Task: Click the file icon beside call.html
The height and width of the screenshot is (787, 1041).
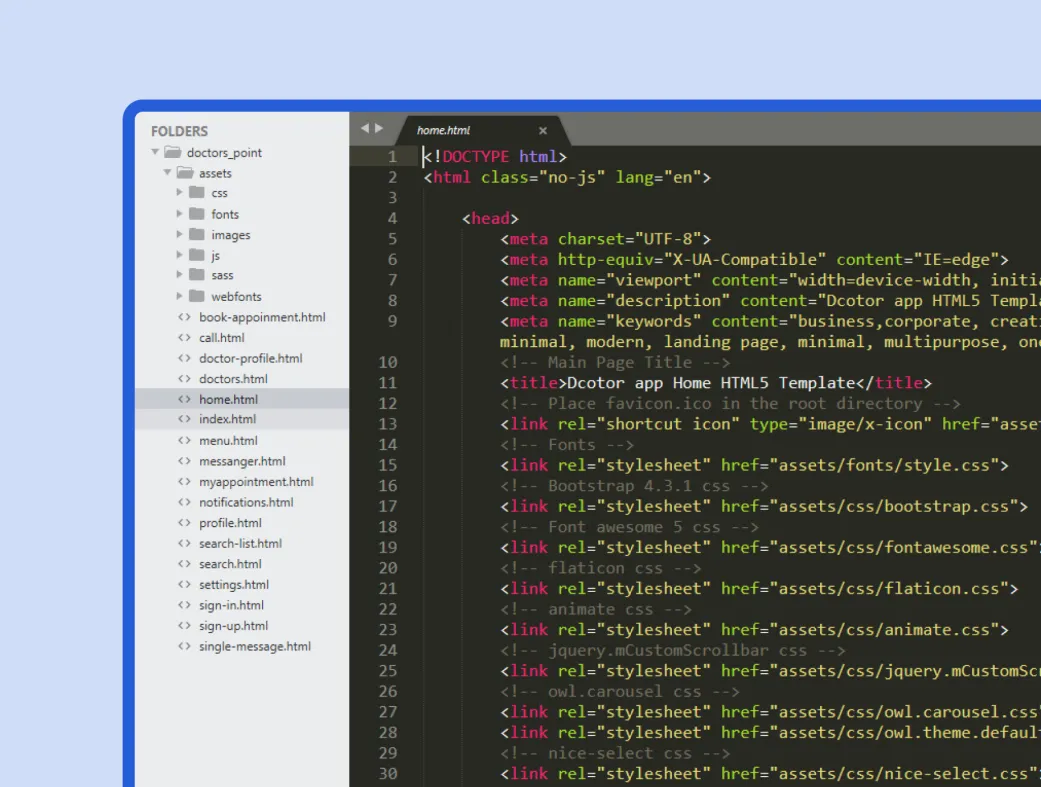Action: tap(184, 338)
